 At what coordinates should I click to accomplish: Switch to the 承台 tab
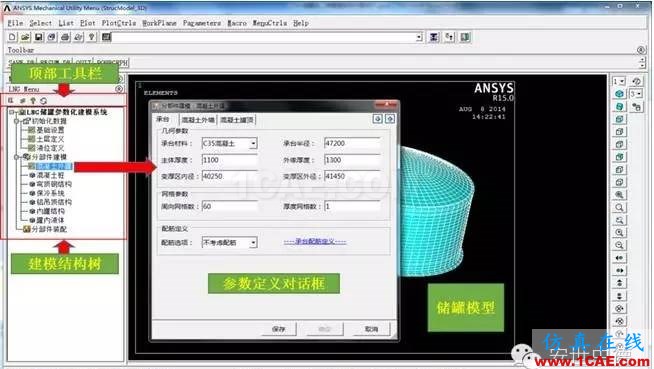click(x=164, y=119)
